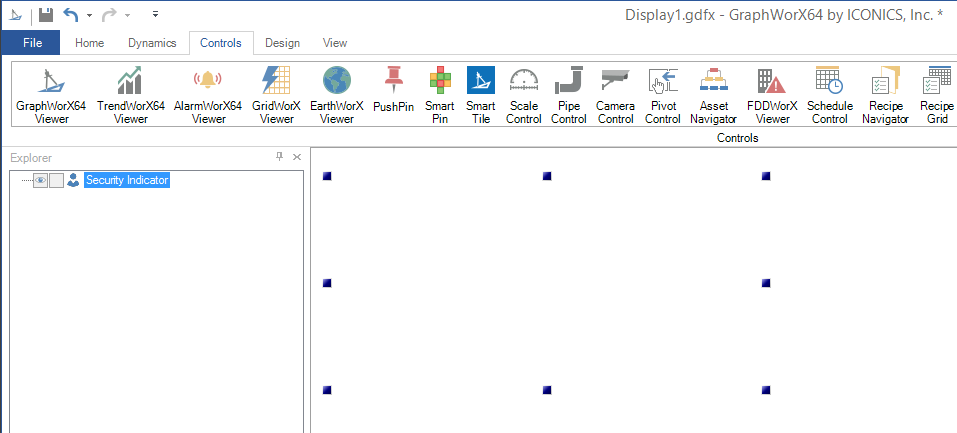Select the PushPin tool
Image resolution: width=957 pixels, height=433 pixels.
(x=393, y=91)
